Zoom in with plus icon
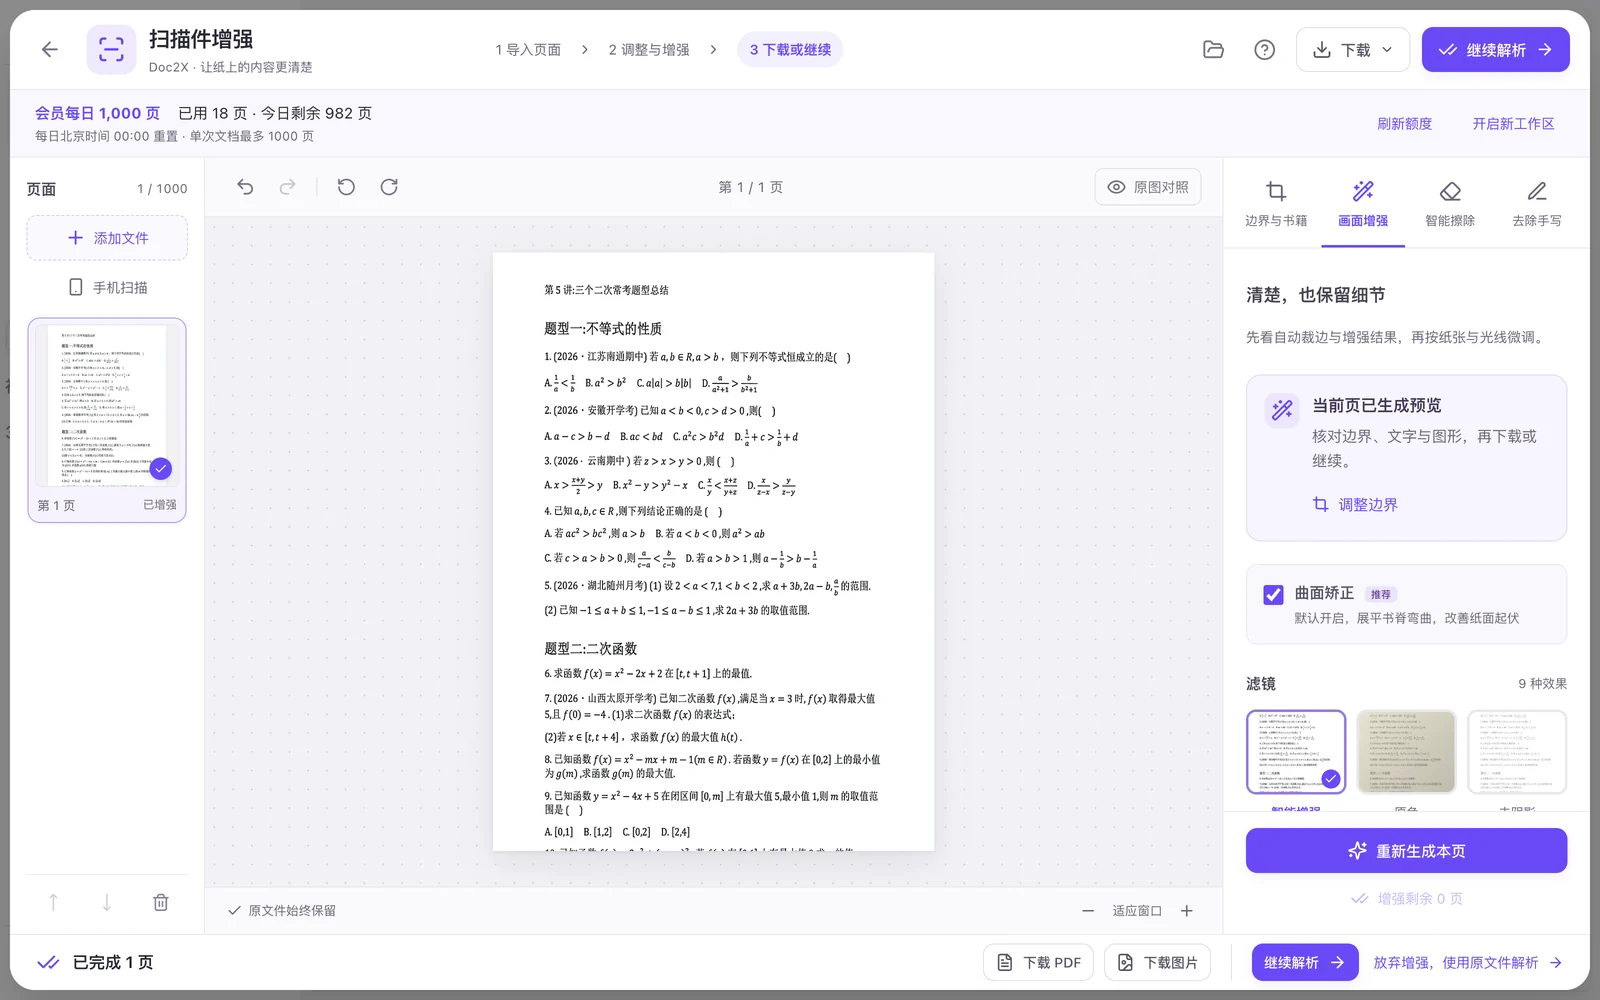Viewport: 1600px width, 1000px height. (x=1187, y=911)
